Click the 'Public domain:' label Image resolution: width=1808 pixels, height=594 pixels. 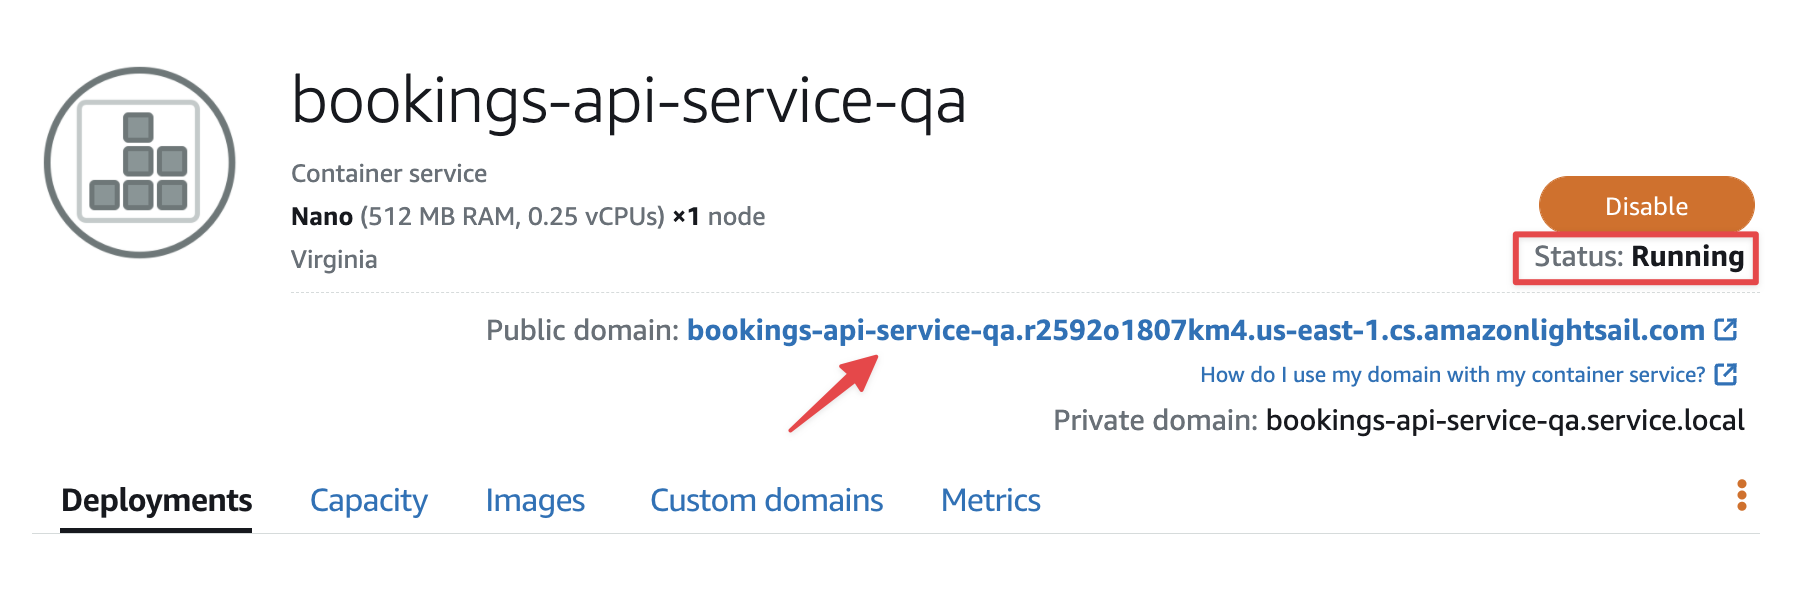click(582, 330)
